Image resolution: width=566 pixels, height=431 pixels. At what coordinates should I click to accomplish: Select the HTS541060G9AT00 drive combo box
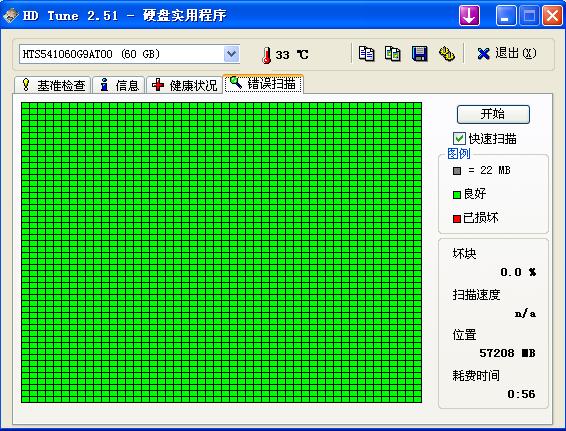coord(129,54)
